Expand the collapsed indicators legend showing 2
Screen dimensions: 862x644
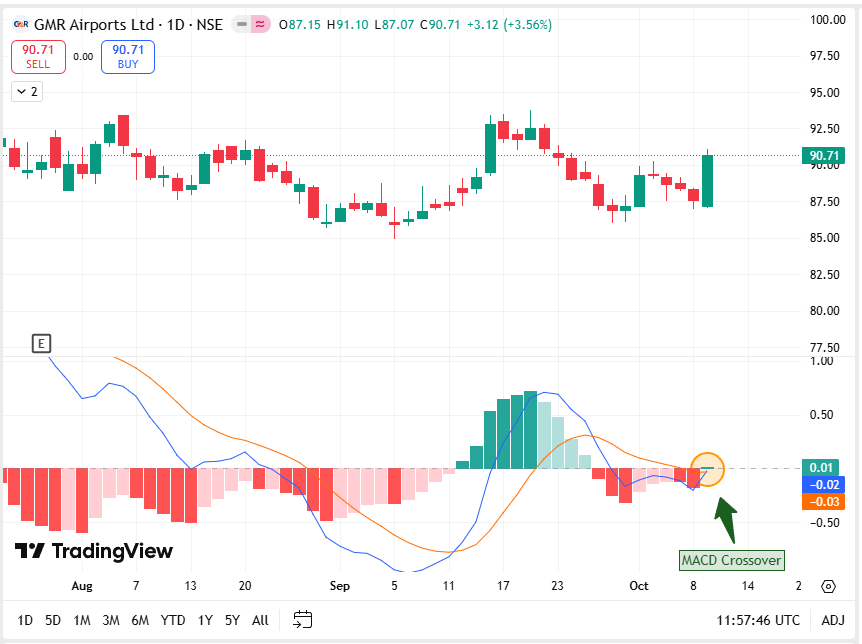click(x=26, y=91)
